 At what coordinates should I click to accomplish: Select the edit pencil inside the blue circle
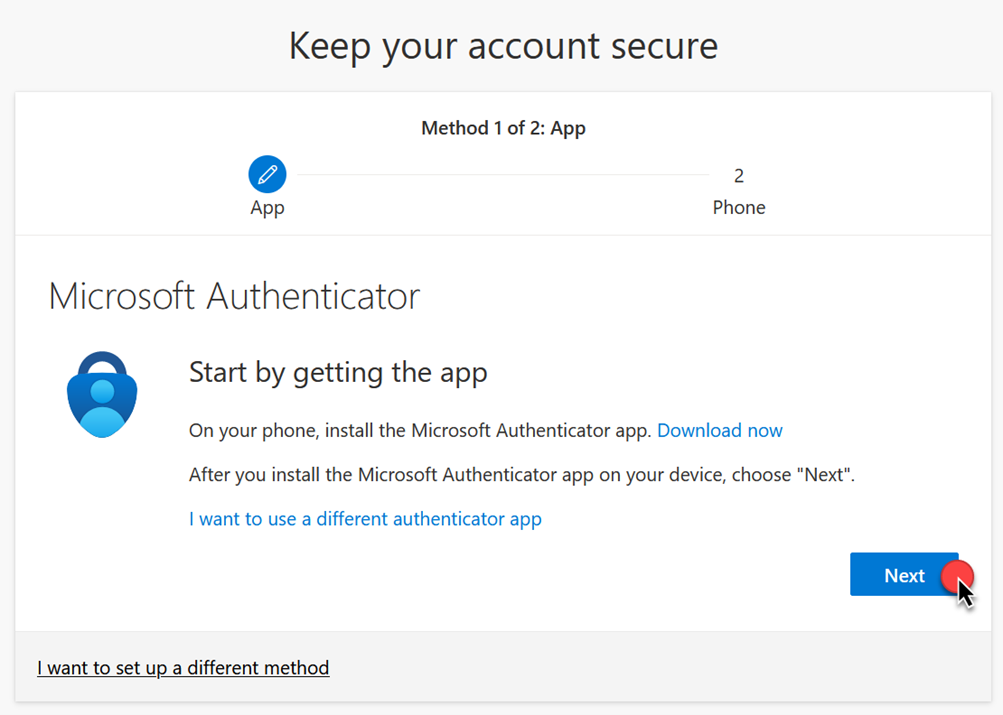coord(266,173)
